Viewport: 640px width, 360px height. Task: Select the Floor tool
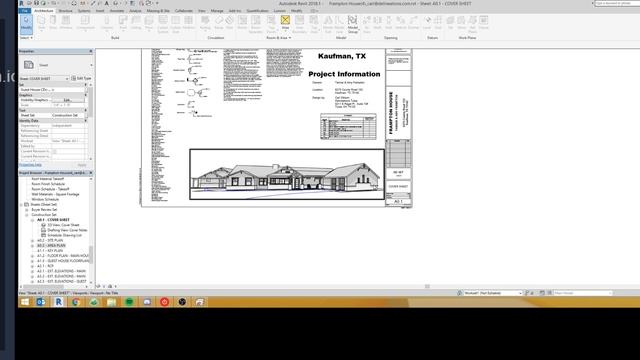(149, 23)
